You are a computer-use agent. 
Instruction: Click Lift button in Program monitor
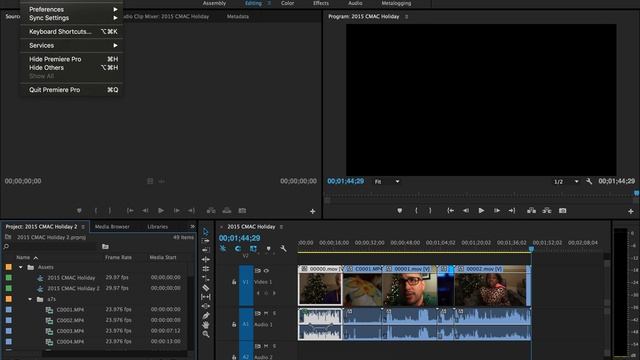pyautogui.click(x=531, y=211)
